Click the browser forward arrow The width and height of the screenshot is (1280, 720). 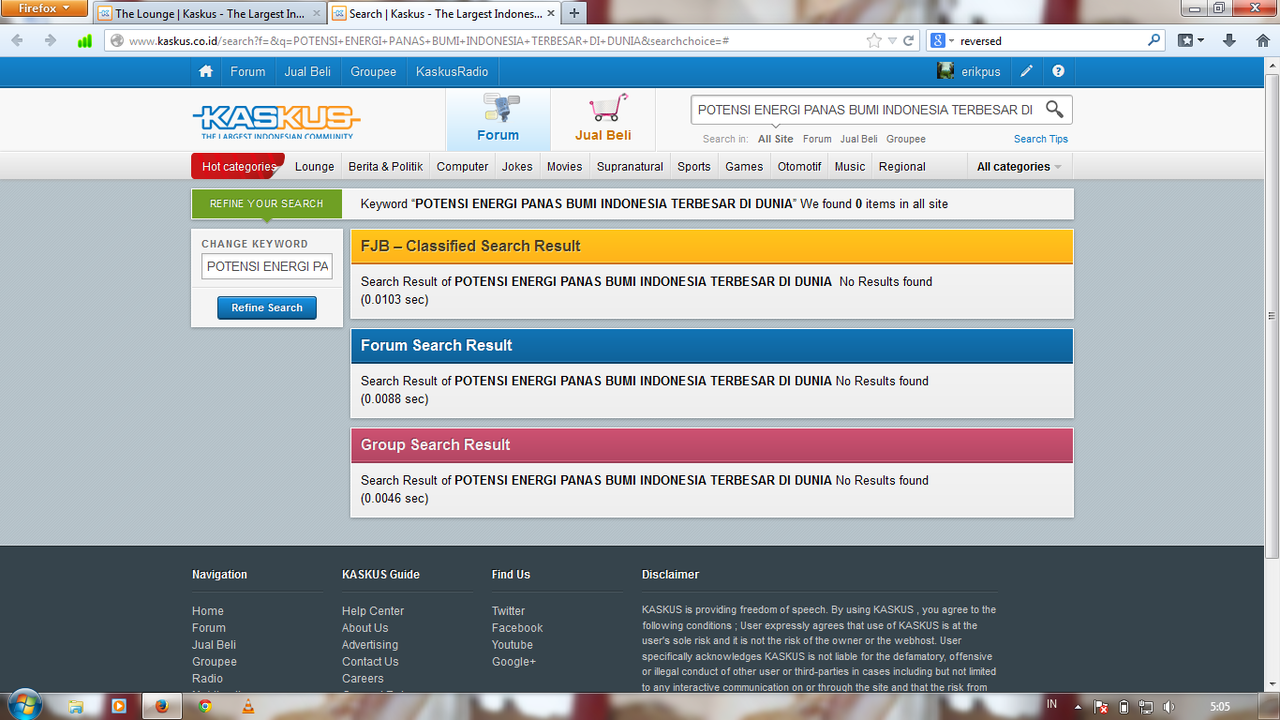tap(50, 41)
